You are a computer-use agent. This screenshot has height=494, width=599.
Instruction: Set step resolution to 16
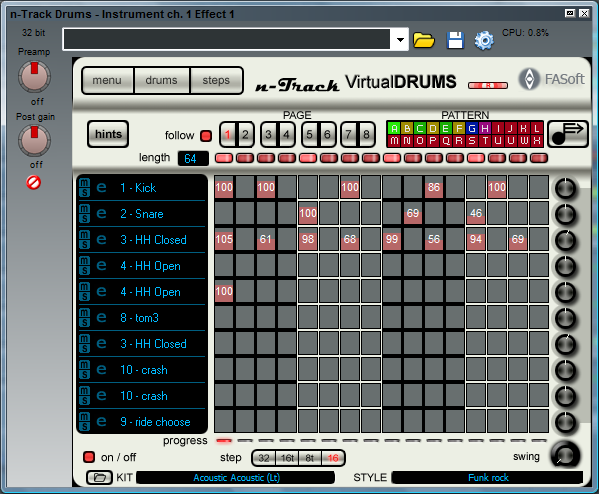click(x=333, y=458)
